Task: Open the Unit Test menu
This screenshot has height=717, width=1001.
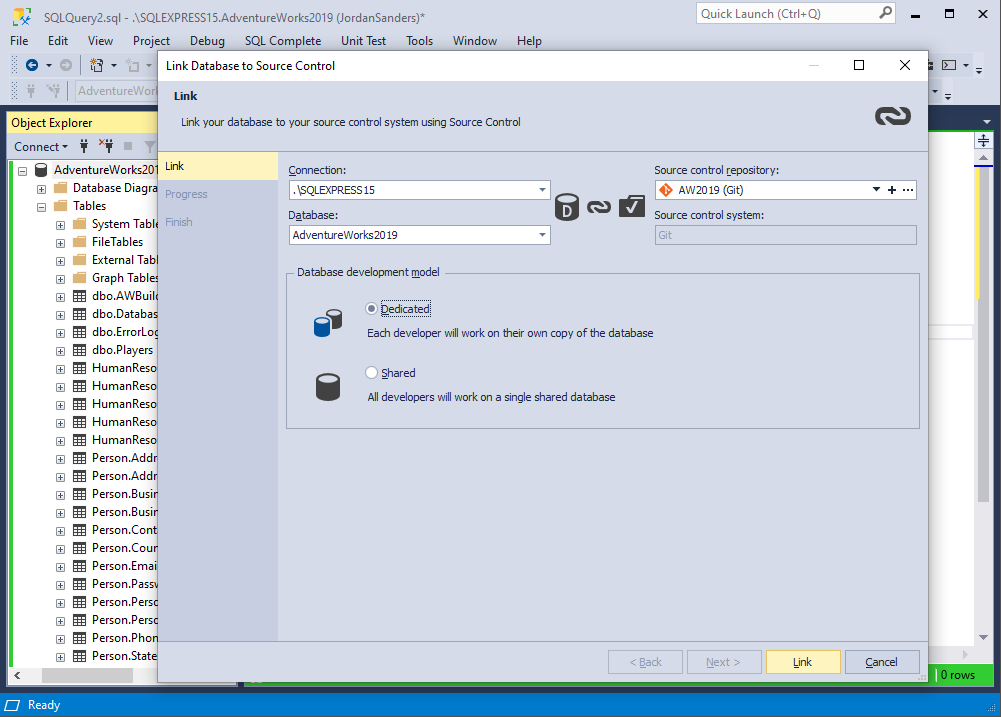Action: point(363,41)
